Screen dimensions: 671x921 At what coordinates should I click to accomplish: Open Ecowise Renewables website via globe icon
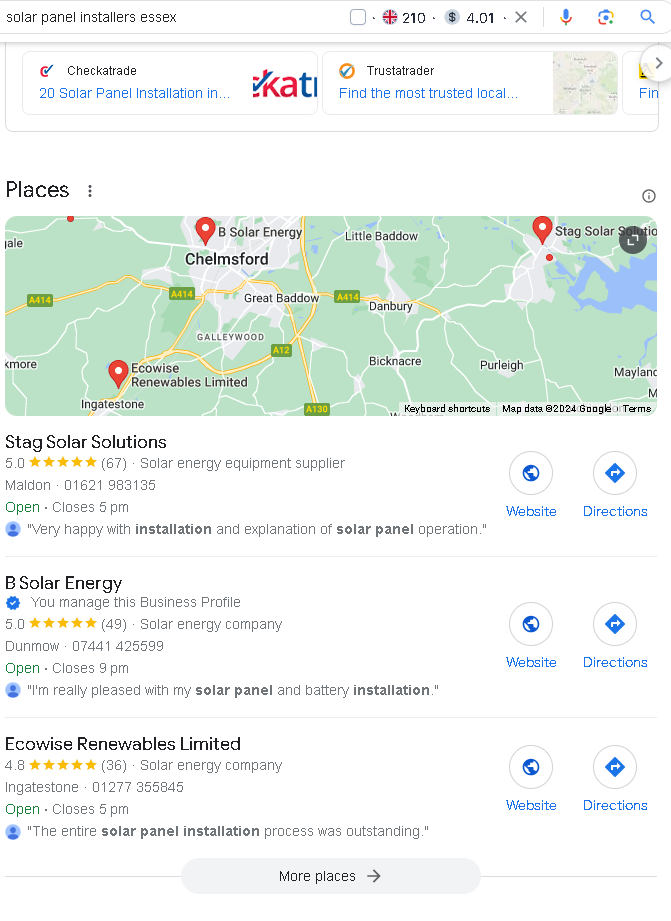click(531, 766)
